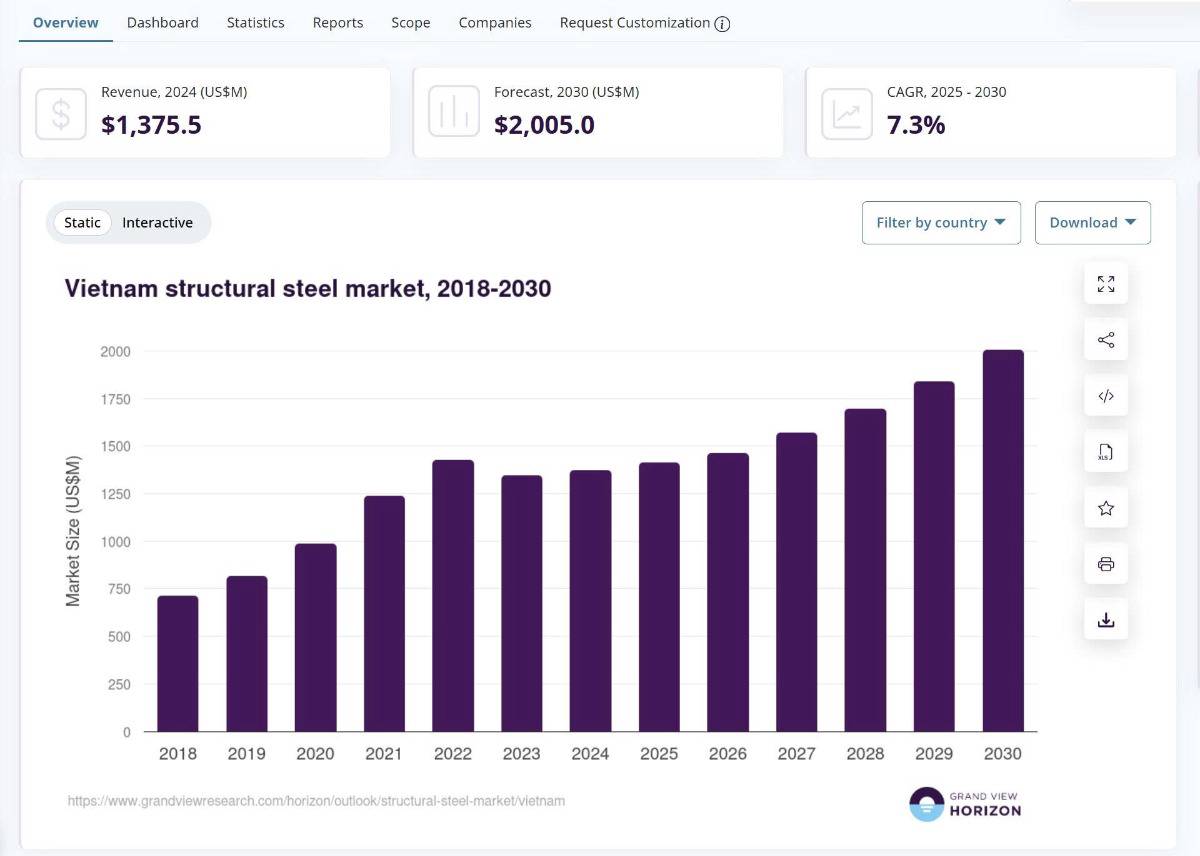
Task: Select the 2030 bar in the chart
Action: [1003, 541]
